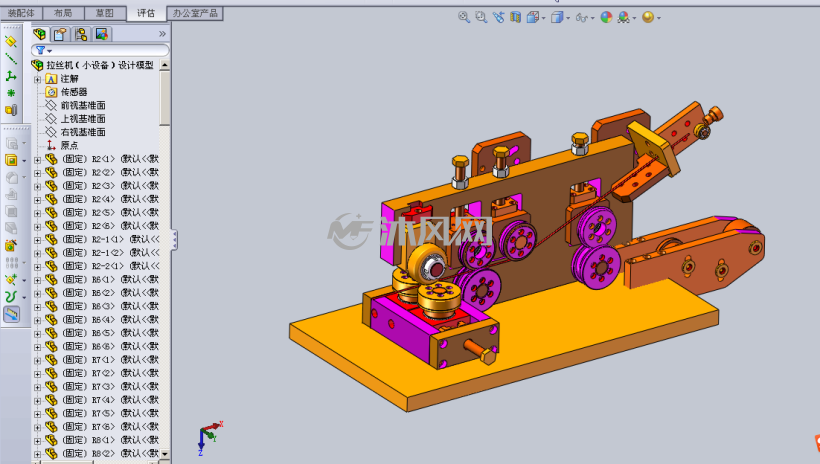Open the dropdown arrow beside Display Style
820x464 pixels.
pyautogui.click(x=568, y=18)
